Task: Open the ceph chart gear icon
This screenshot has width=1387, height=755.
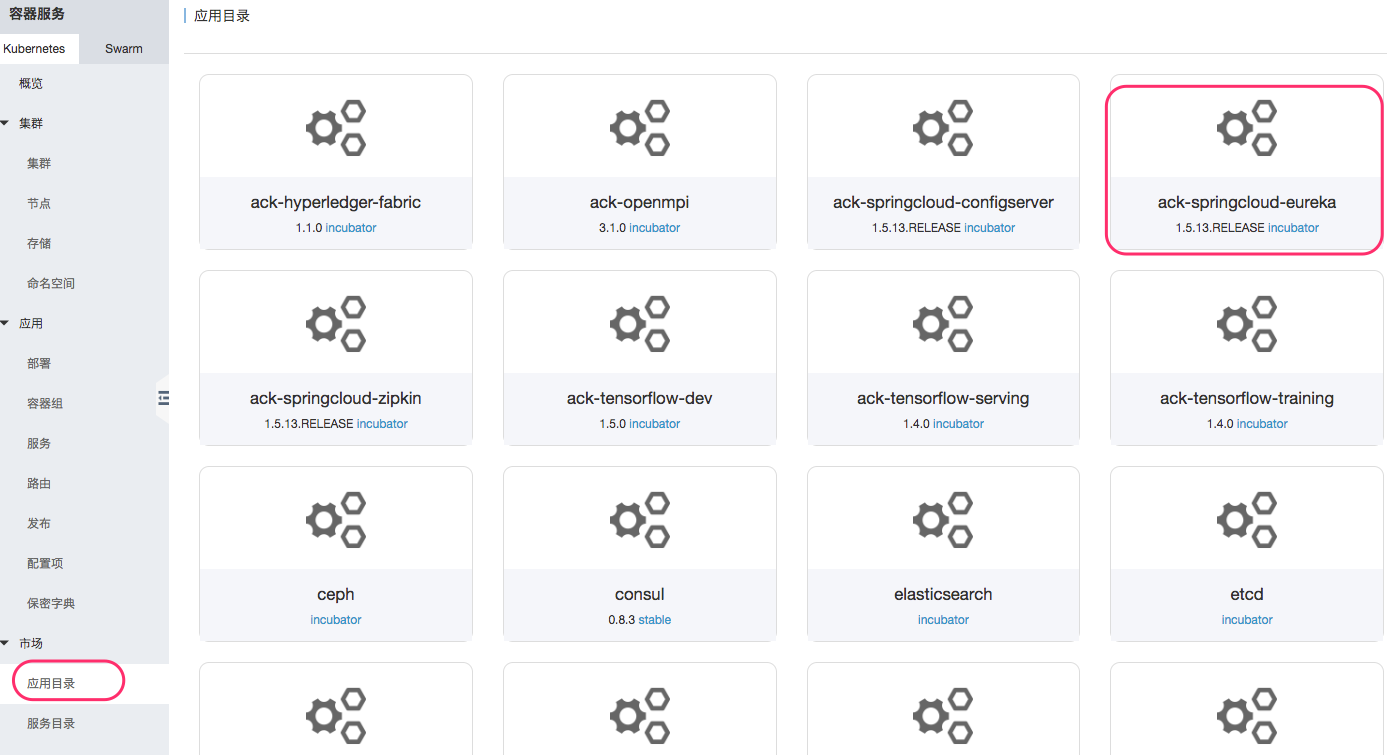Action: tap(336, 519)
